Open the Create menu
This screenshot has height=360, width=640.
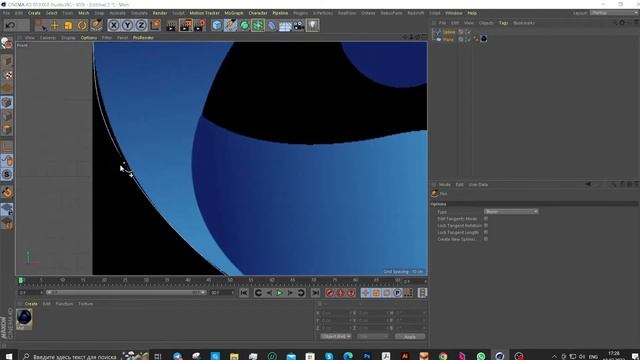pos(34,13)
